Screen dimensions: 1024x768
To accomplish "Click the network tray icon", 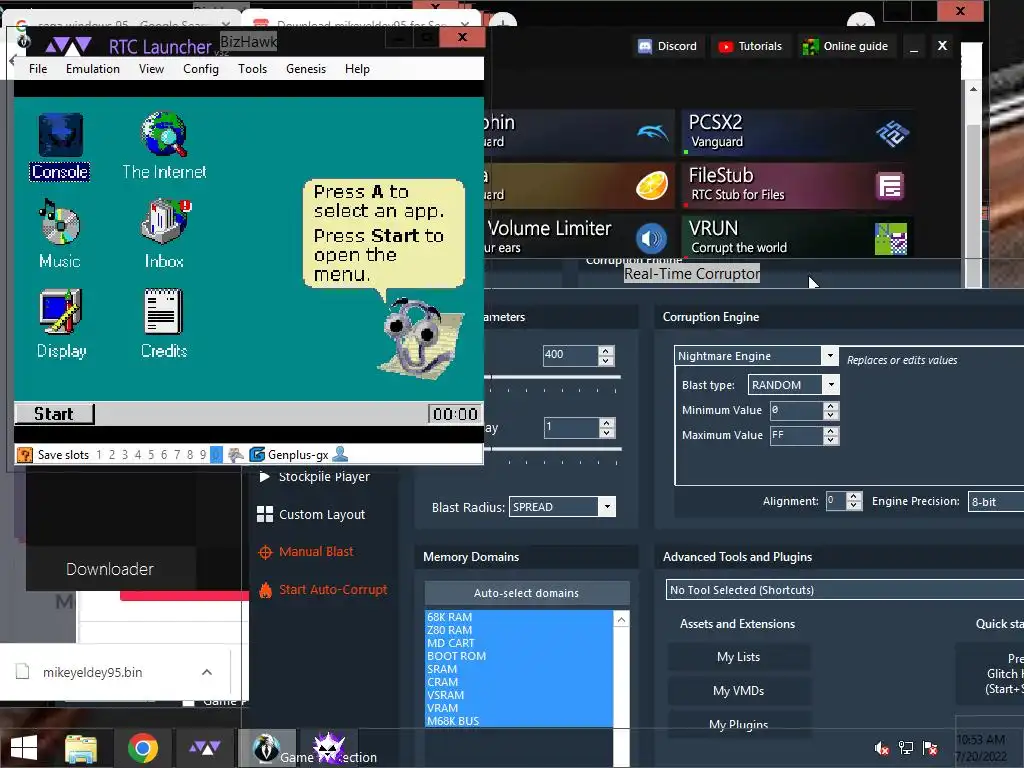I will [x=906, y=748].
